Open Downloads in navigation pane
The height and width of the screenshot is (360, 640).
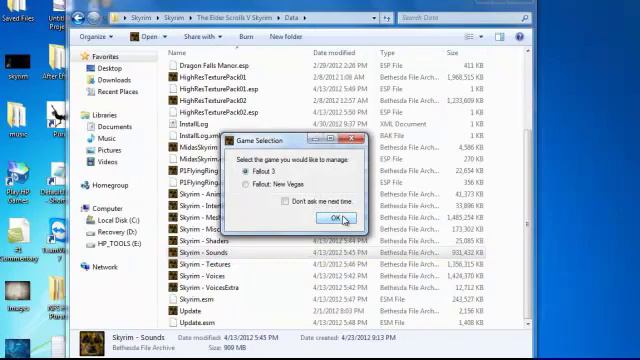(x=114, y=80)
